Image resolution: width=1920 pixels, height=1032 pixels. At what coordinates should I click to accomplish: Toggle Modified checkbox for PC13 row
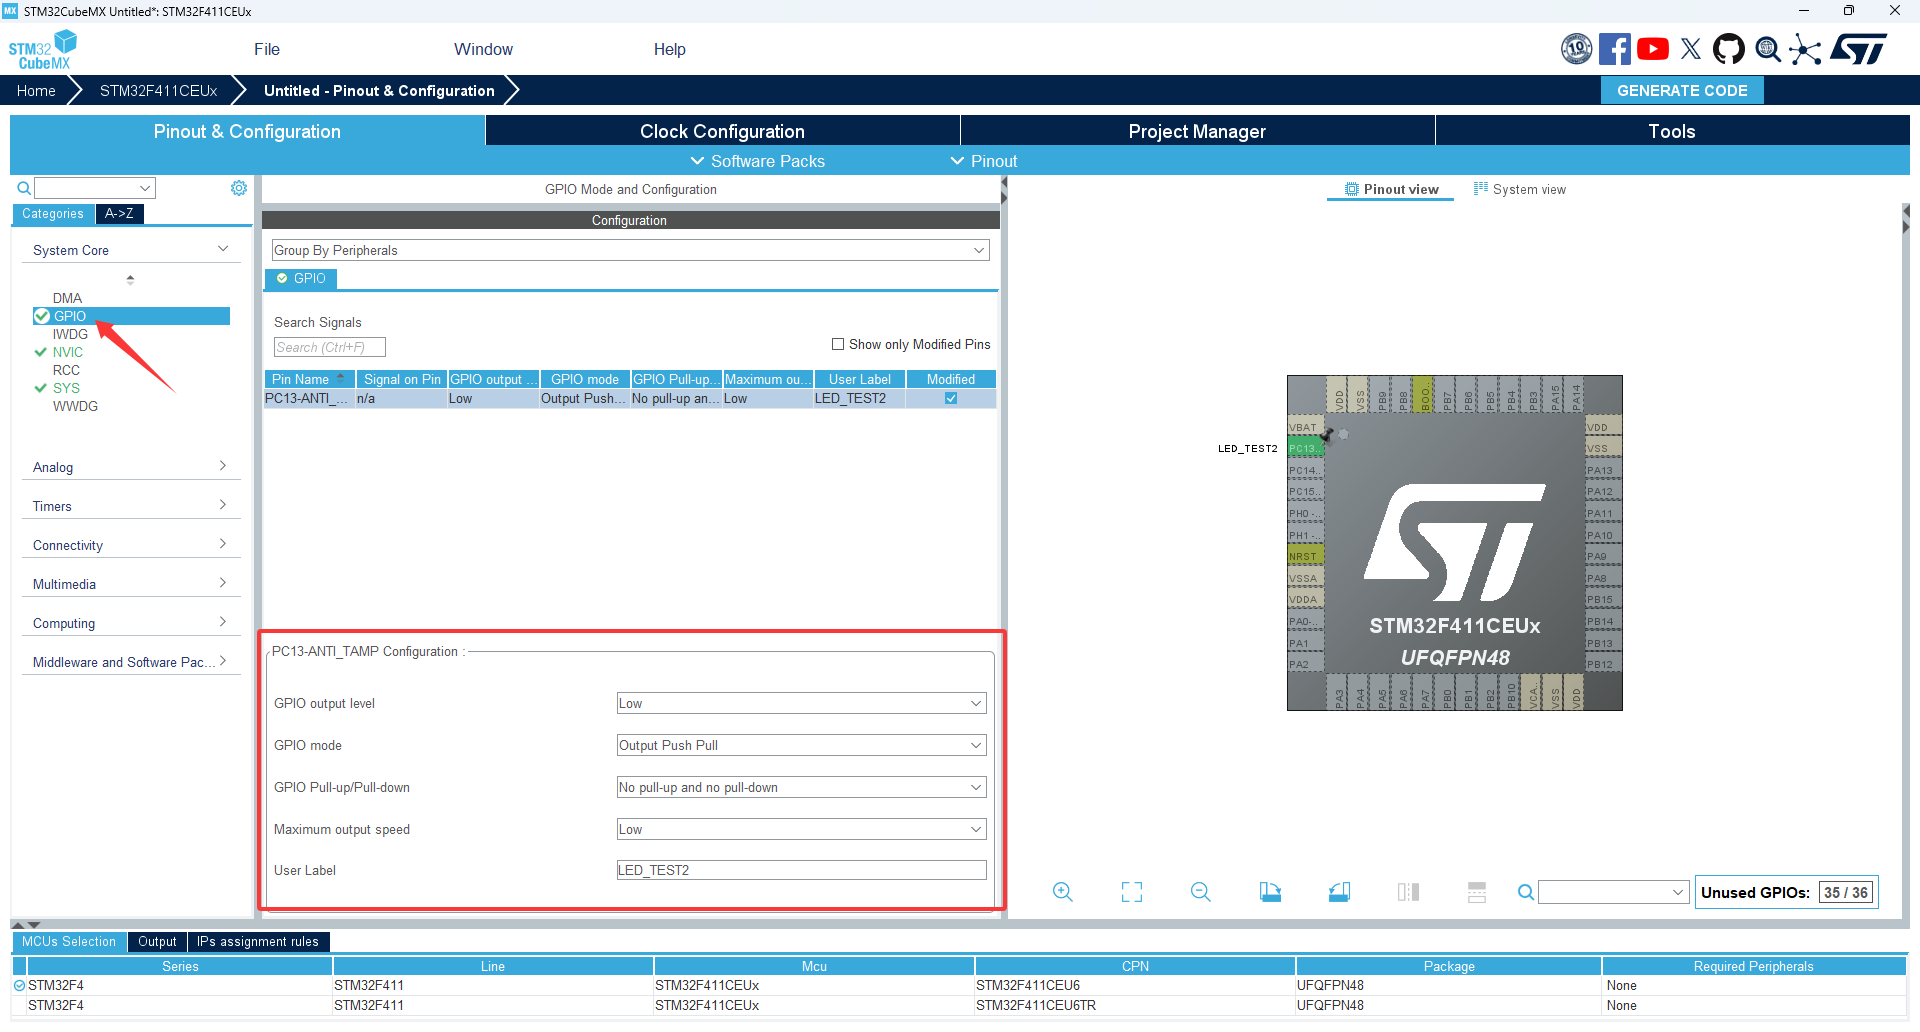(x=951, y=398)
